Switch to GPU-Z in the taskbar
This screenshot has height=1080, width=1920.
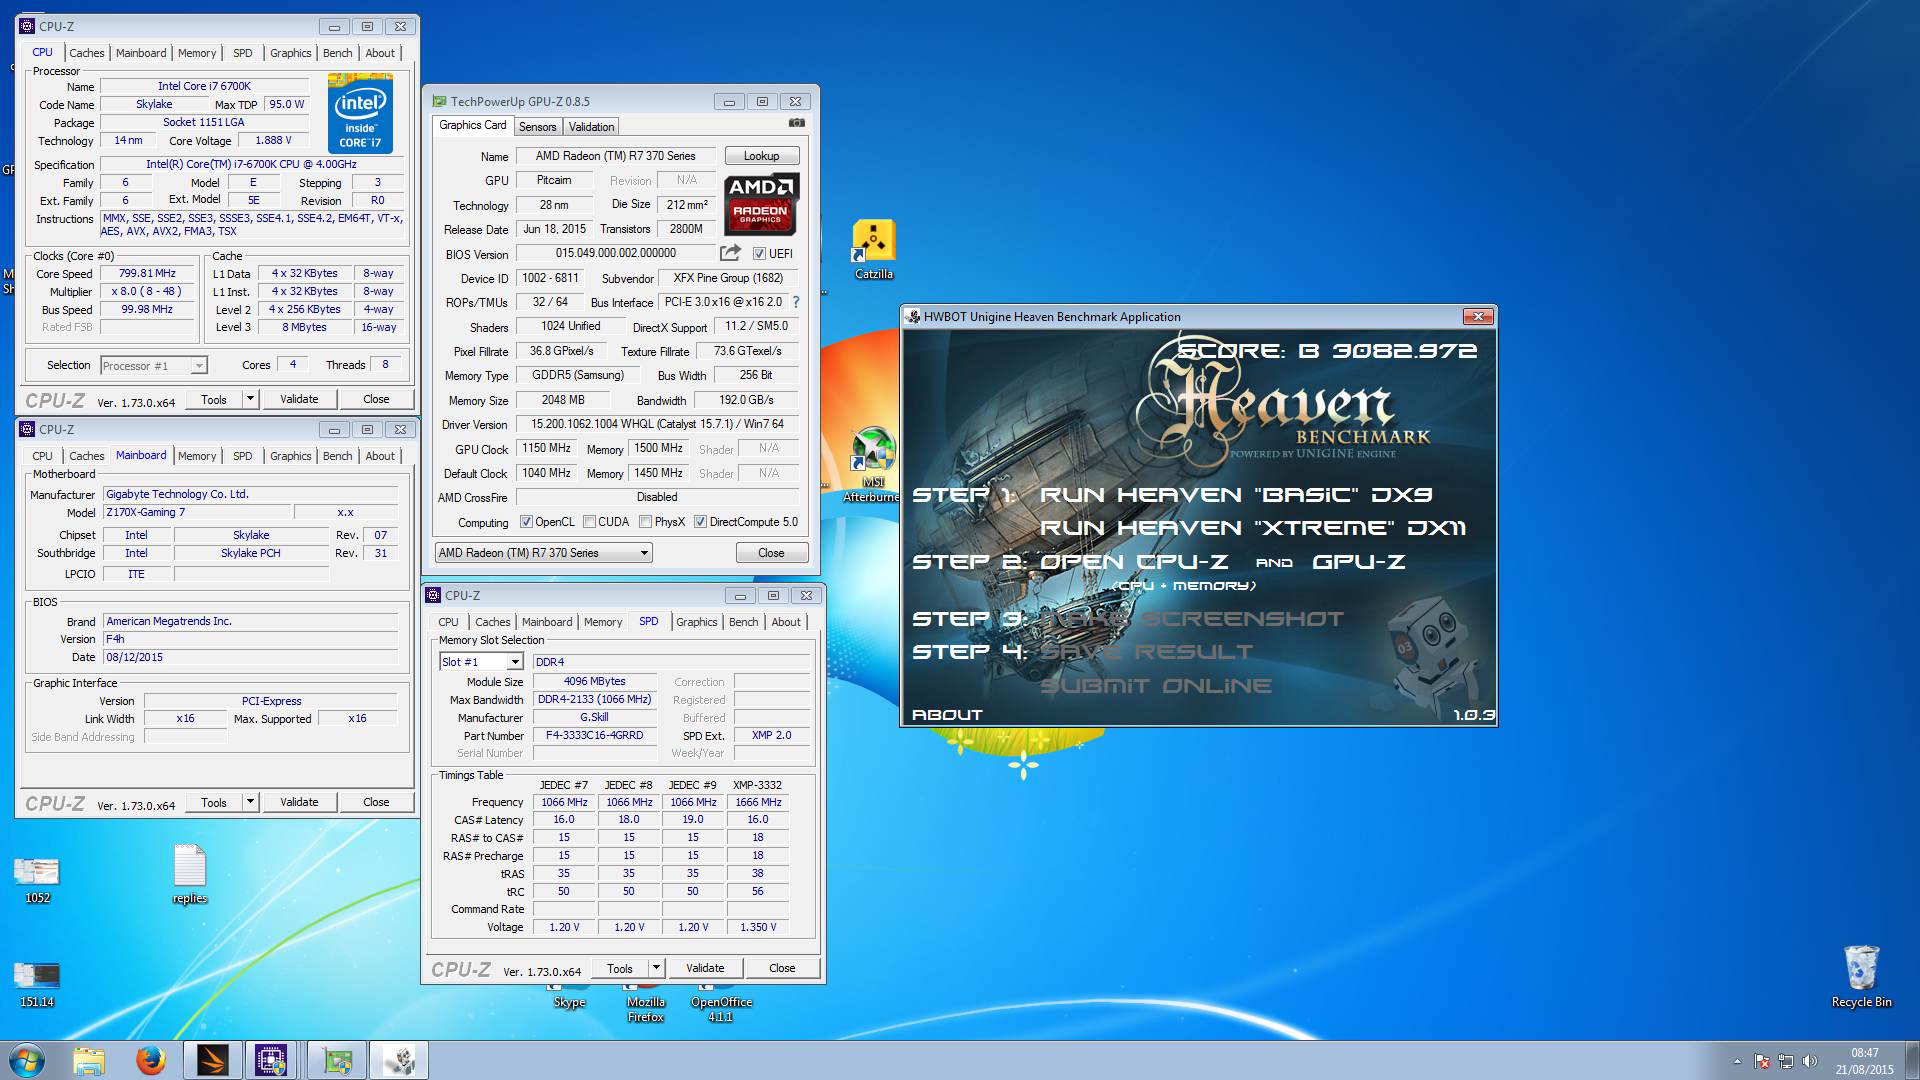[337, 1060]
